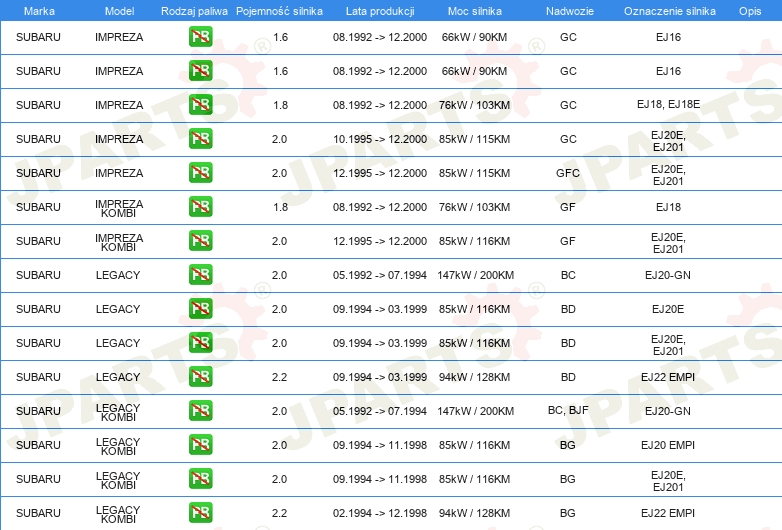
Task: Click capacity 1.8 in Impreza Kombi GF row
Action: pos(280,207)
